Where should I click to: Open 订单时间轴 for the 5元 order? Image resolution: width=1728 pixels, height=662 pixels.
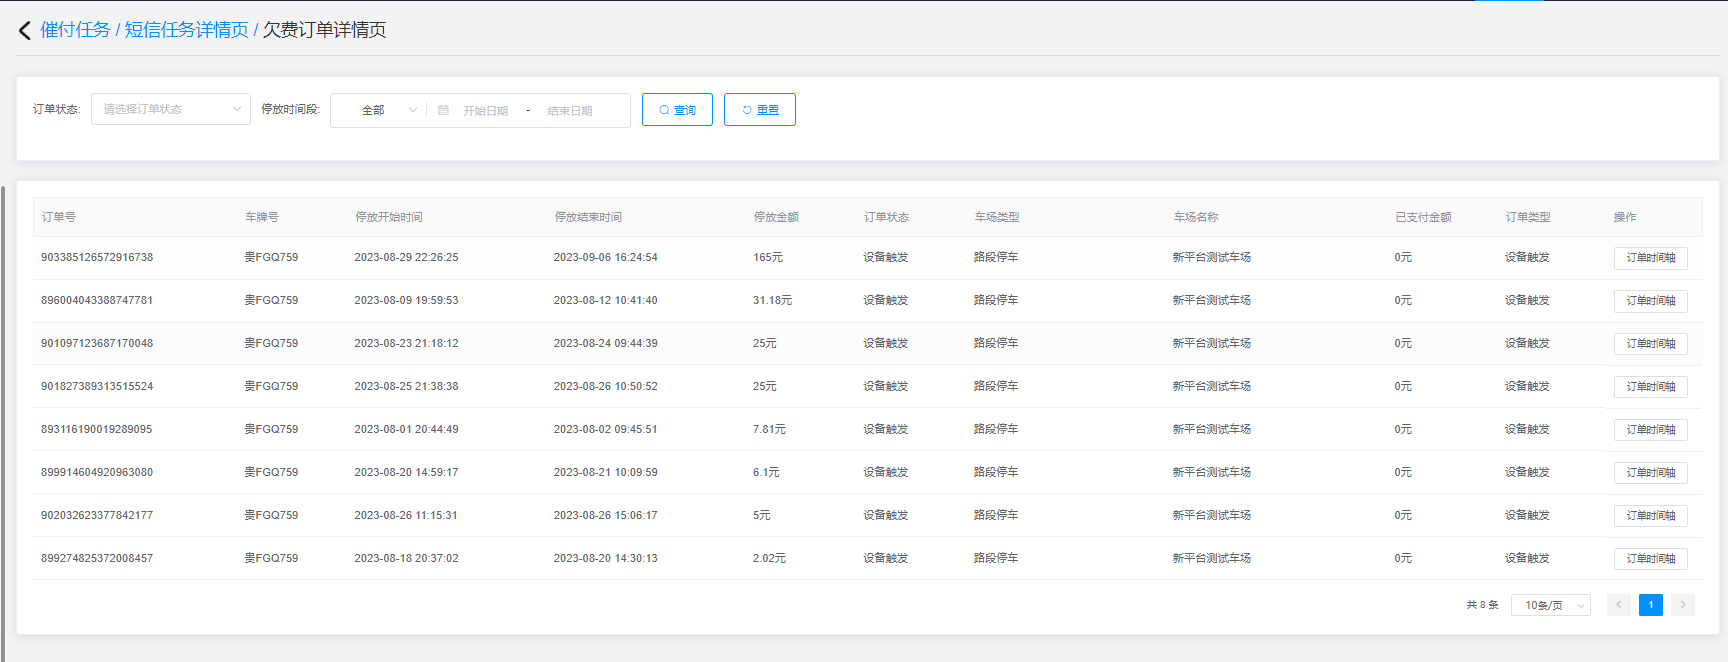pyautogui.click(x=1650, y=516)
